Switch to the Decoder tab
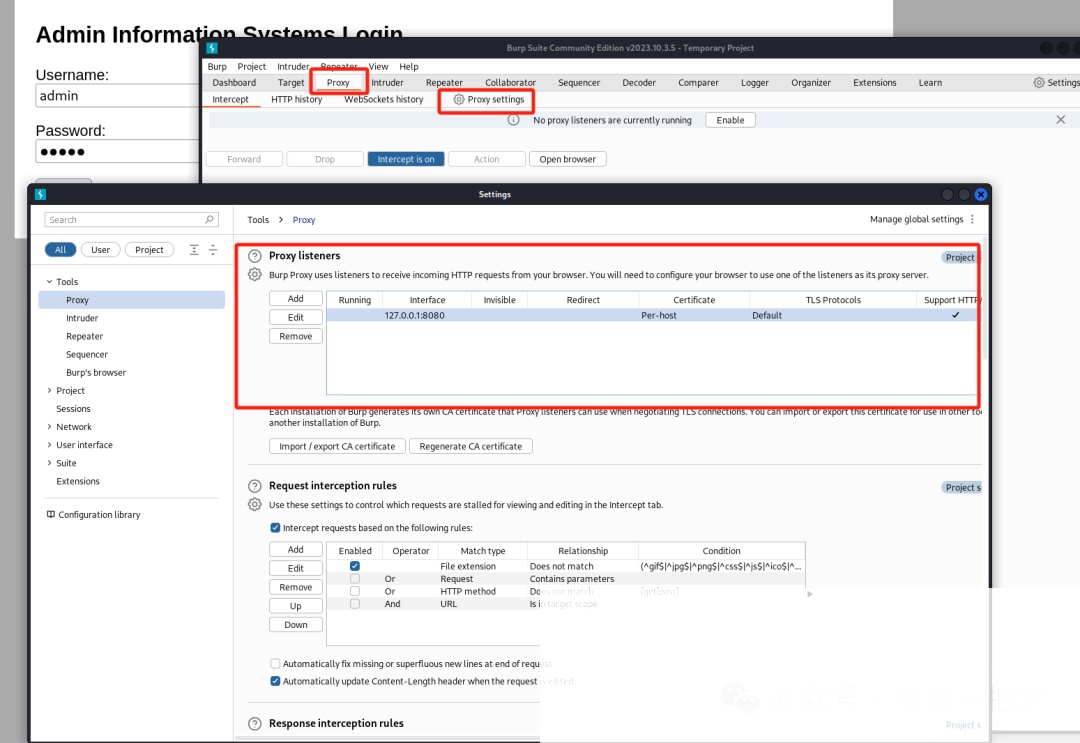 click(639, 83)
